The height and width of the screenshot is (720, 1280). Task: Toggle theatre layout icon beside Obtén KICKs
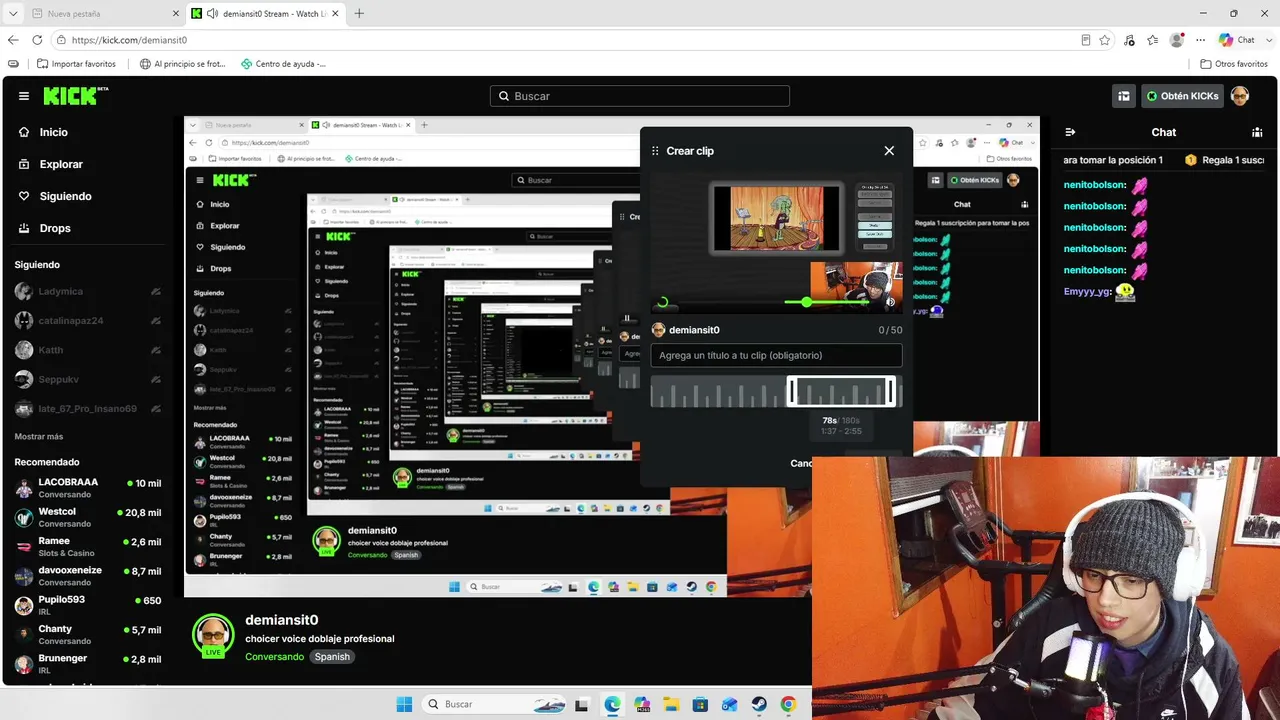[1124, 96]
